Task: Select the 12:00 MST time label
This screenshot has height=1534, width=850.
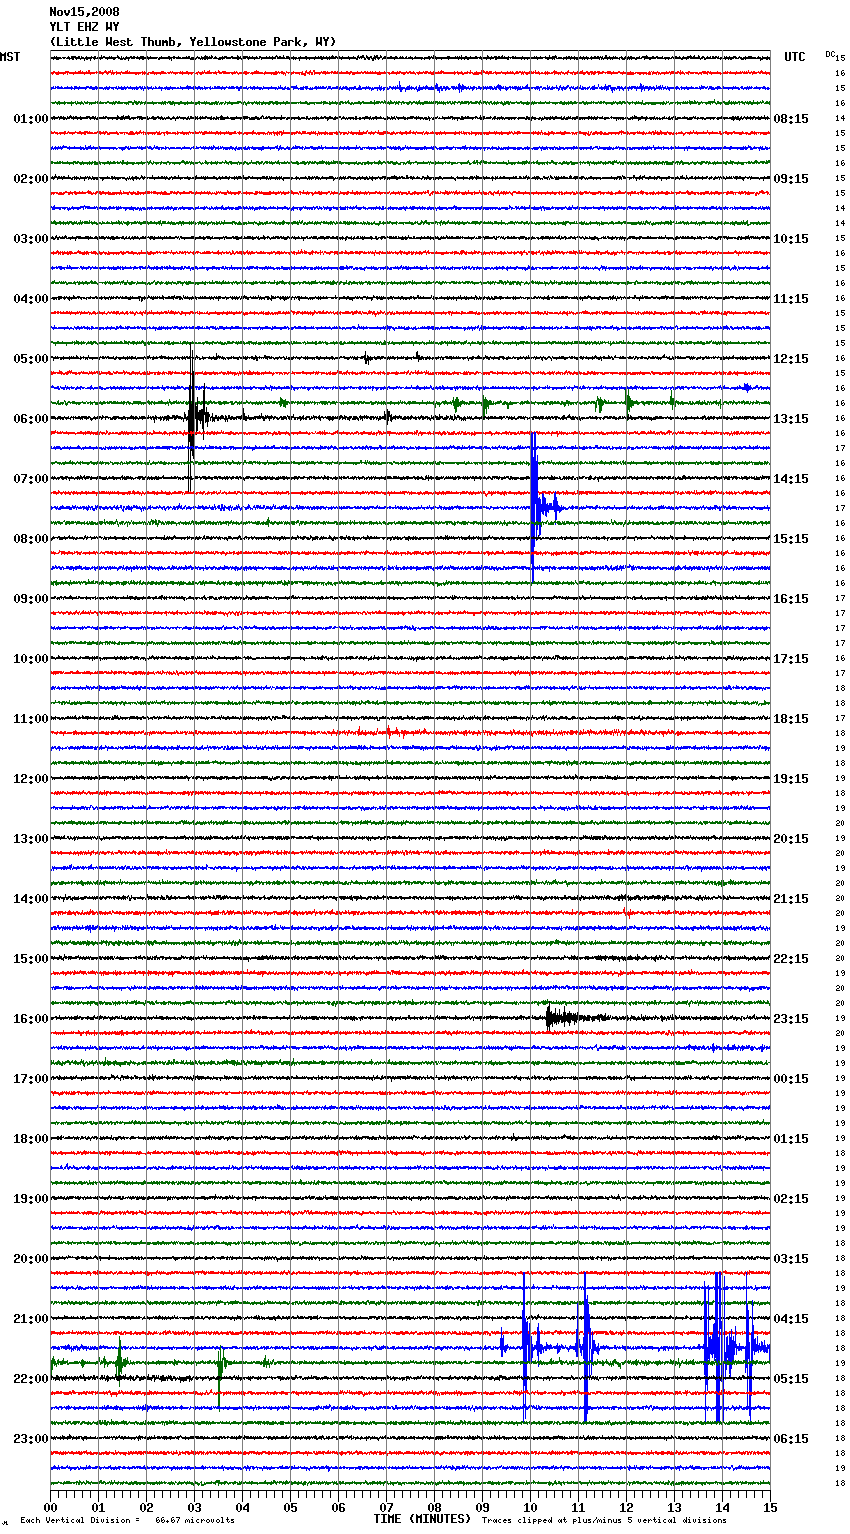Action: coord(31,779)
